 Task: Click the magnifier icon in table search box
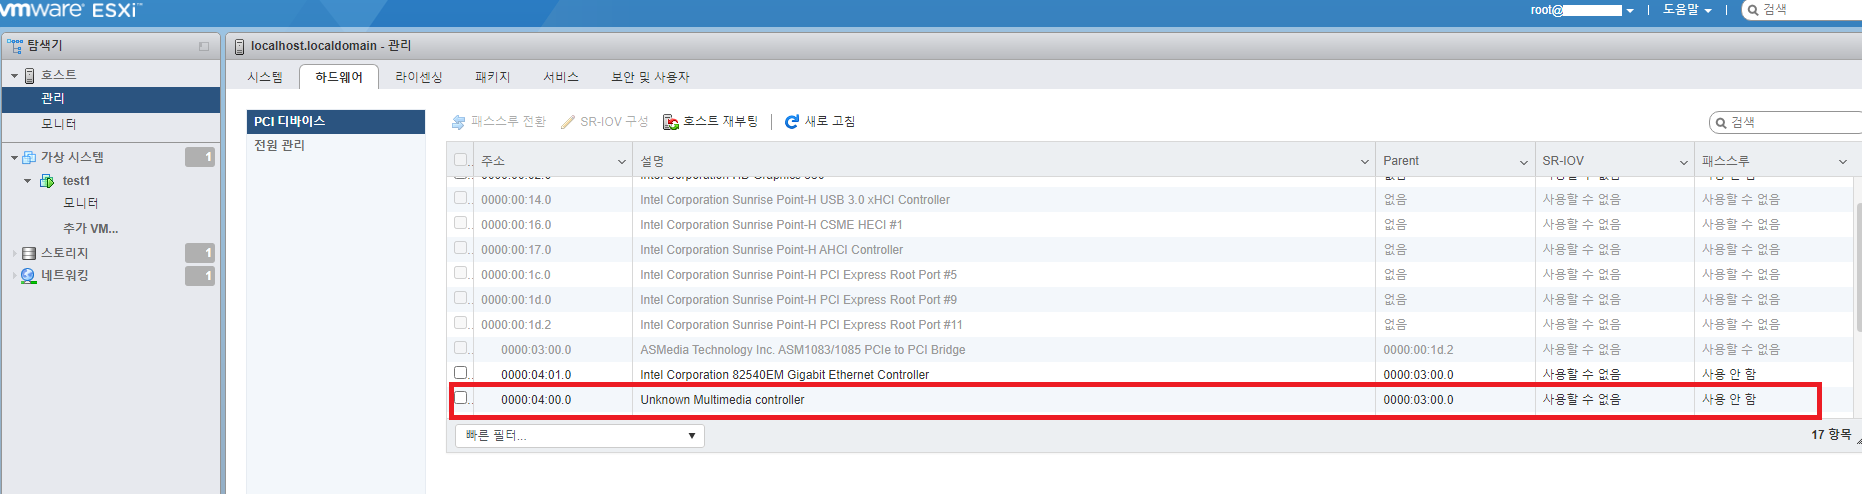pos(1721,123)
